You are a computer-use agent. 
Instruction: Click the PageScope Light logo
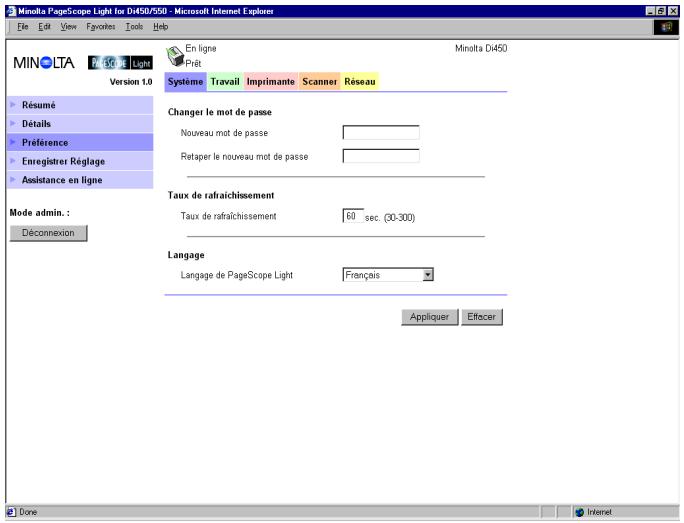120,63
